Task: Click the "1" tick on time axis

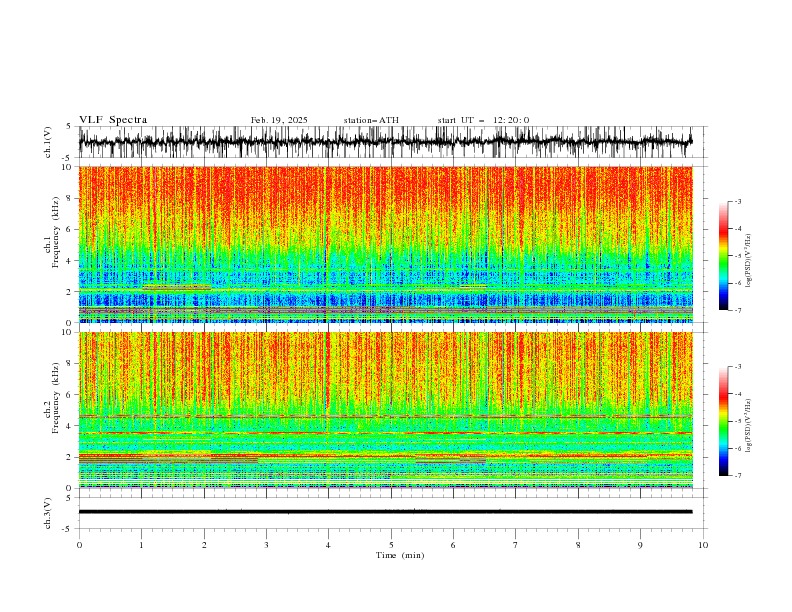Action: point(141,545)
